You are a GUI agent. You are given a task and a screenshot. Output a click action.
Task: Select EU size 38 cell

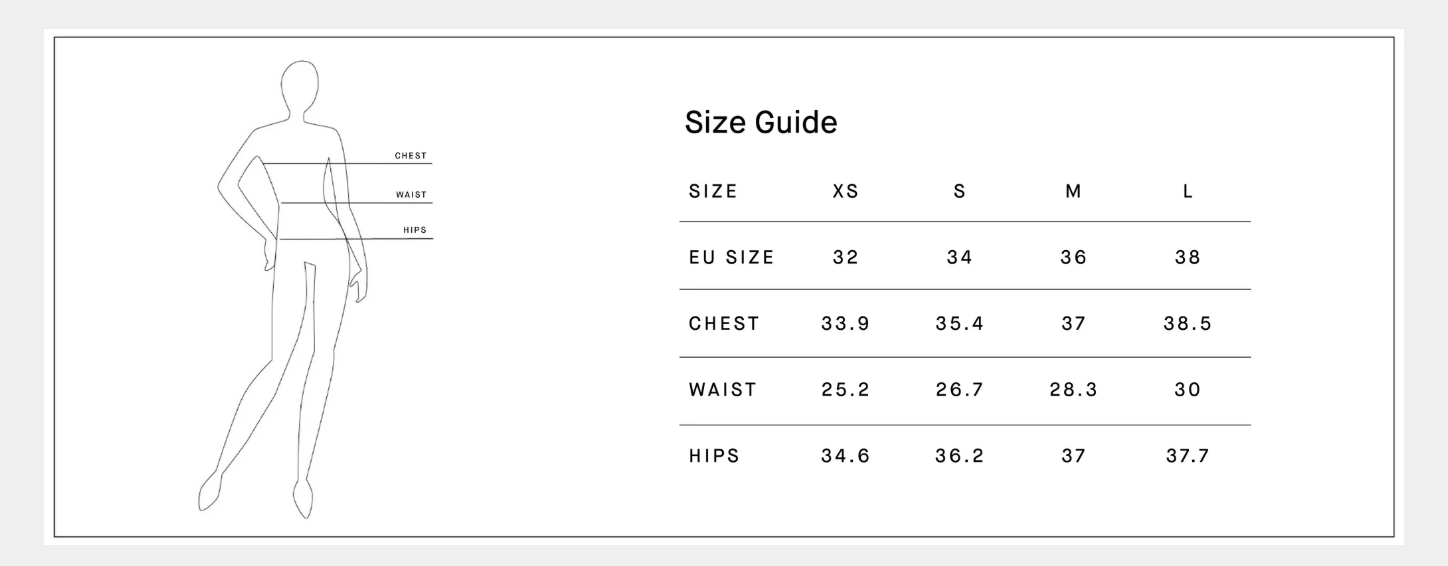click(1188, 257)
